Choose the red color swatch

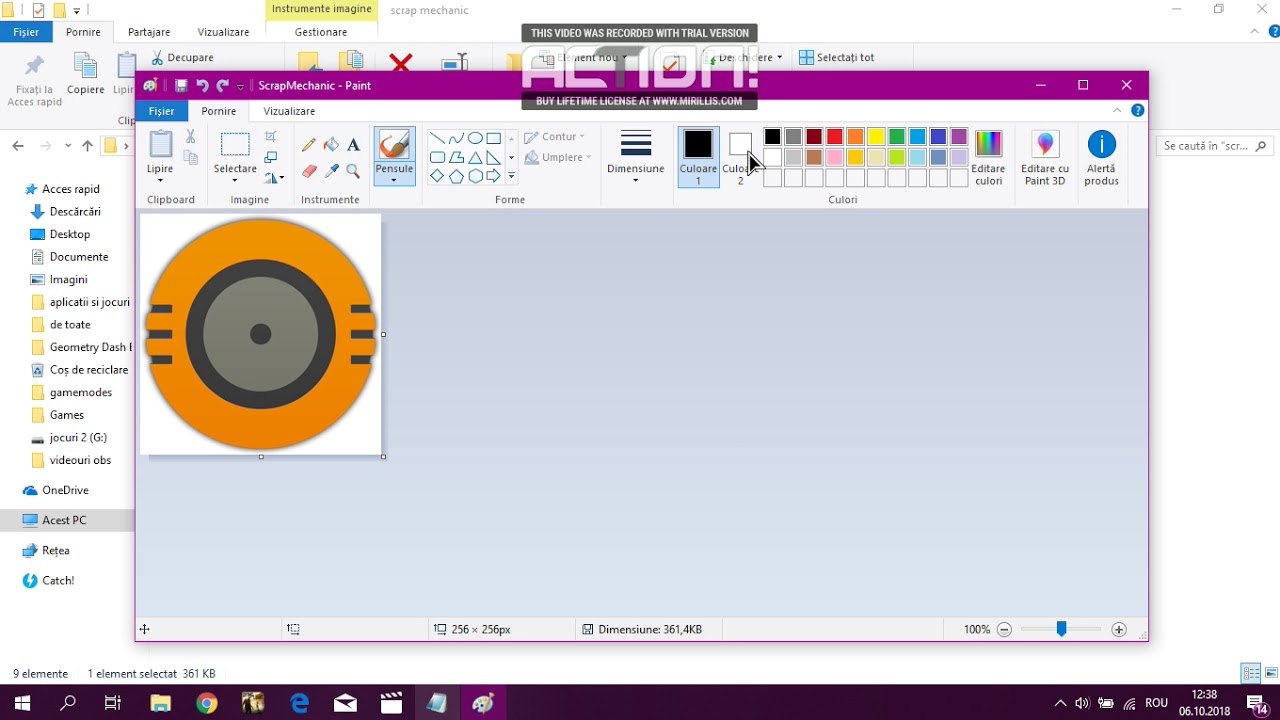(834, 137)
